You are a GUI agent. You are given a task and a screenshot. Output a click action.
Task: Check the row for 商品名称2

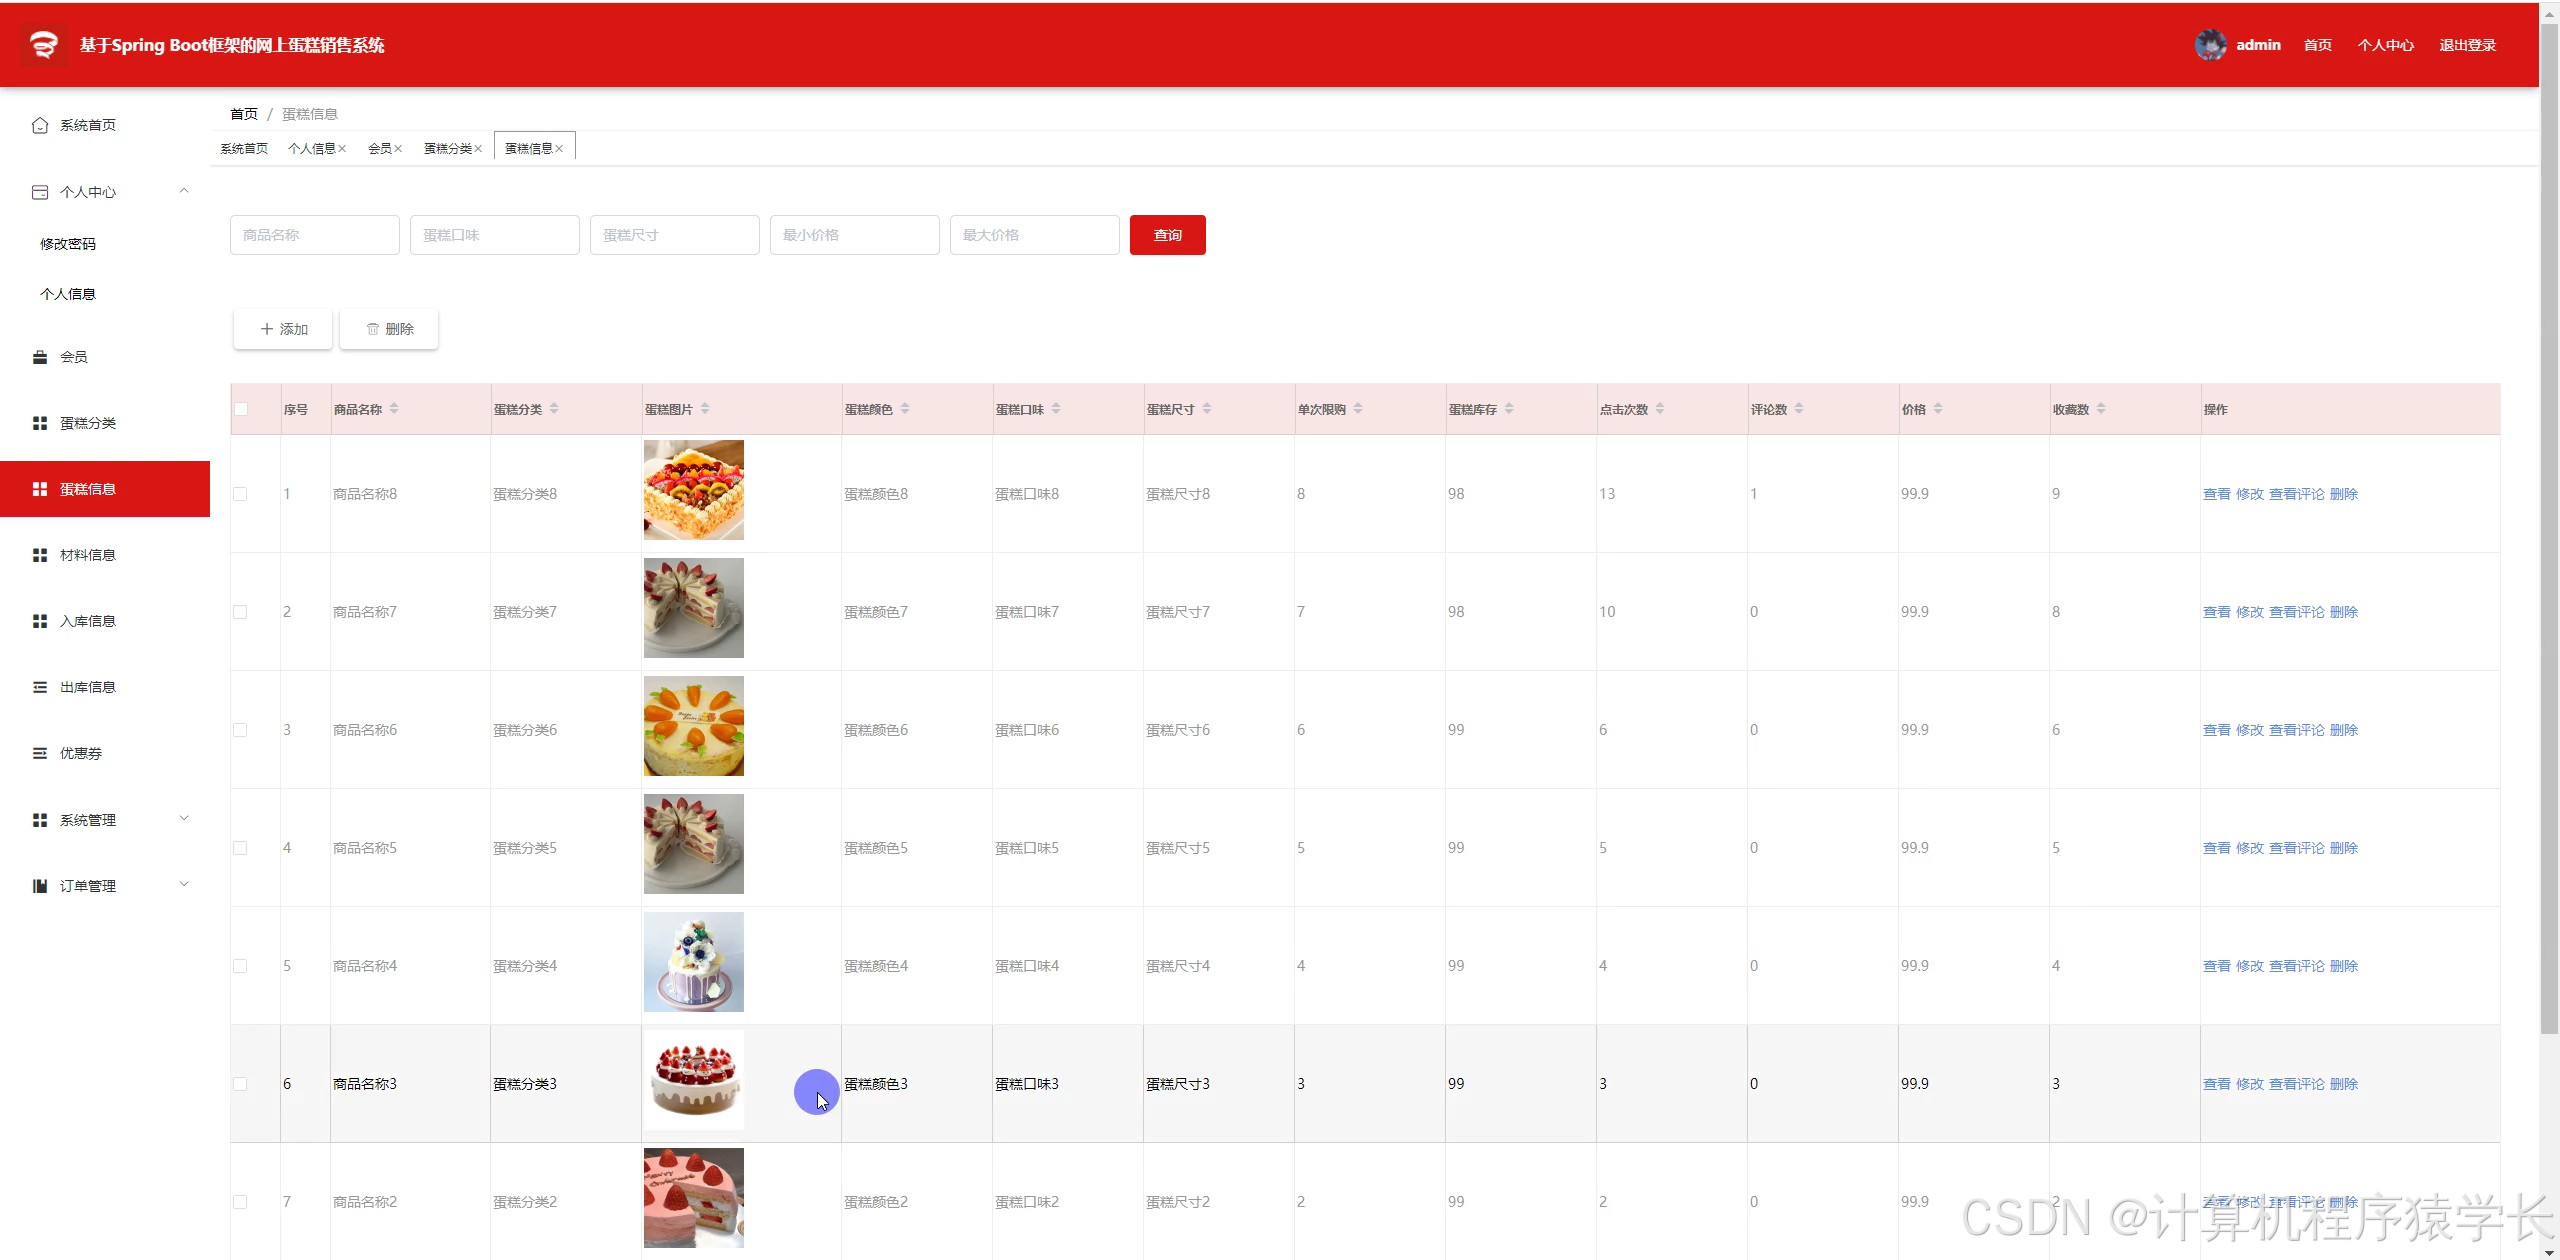click(x=240, y=1202)
